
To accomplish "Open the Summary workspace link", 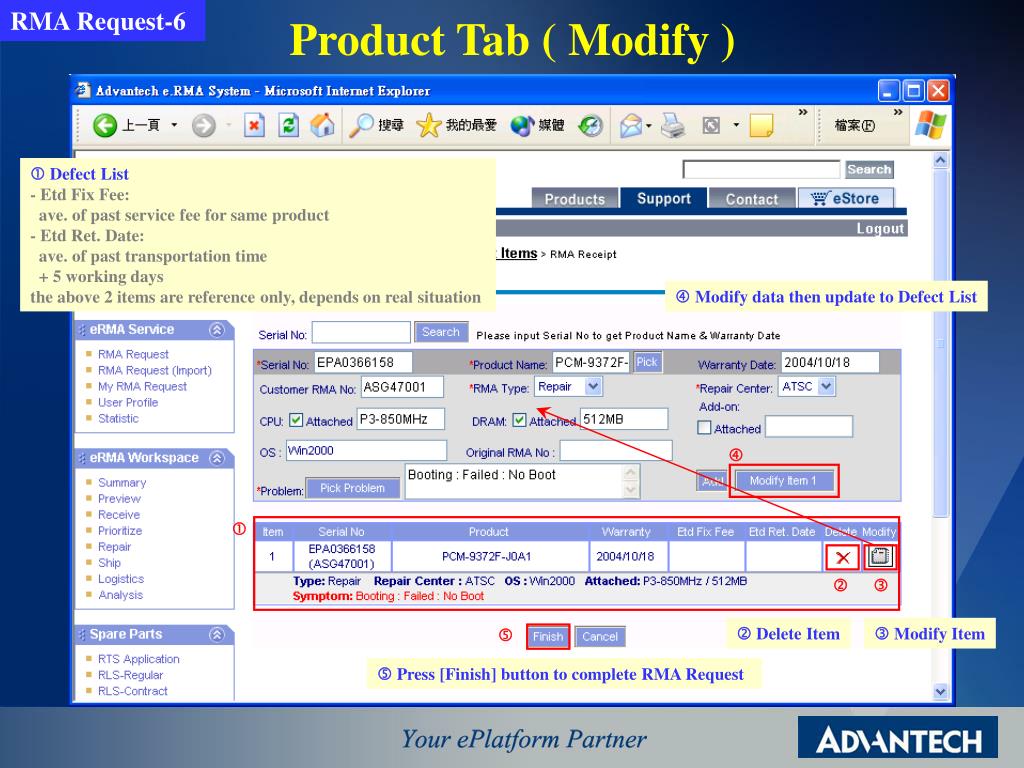I will click(122, 483).
